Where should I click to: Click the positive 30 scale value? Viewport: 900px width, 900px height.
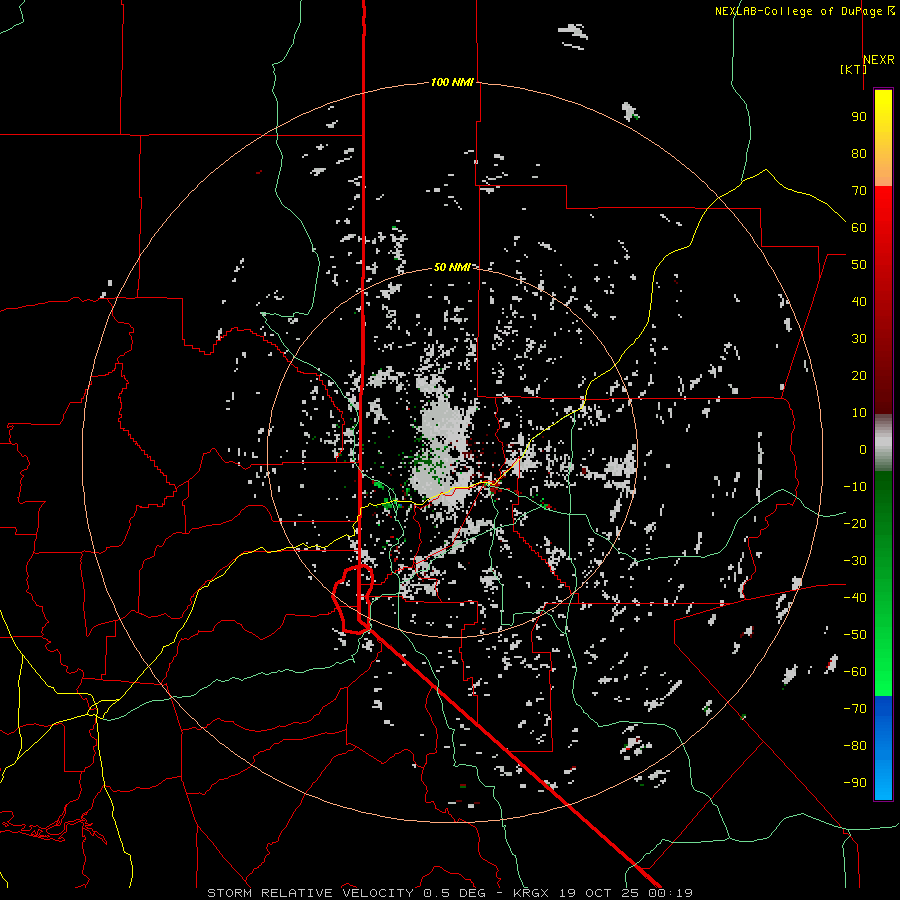point(859,339)
